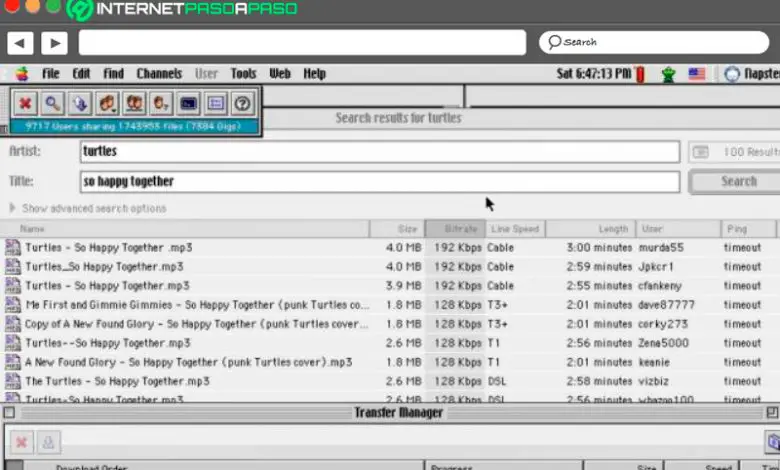Screen dimensions: 780x470
Task: Sort results by Bitrate column header
Action: (x=455, y=229)
